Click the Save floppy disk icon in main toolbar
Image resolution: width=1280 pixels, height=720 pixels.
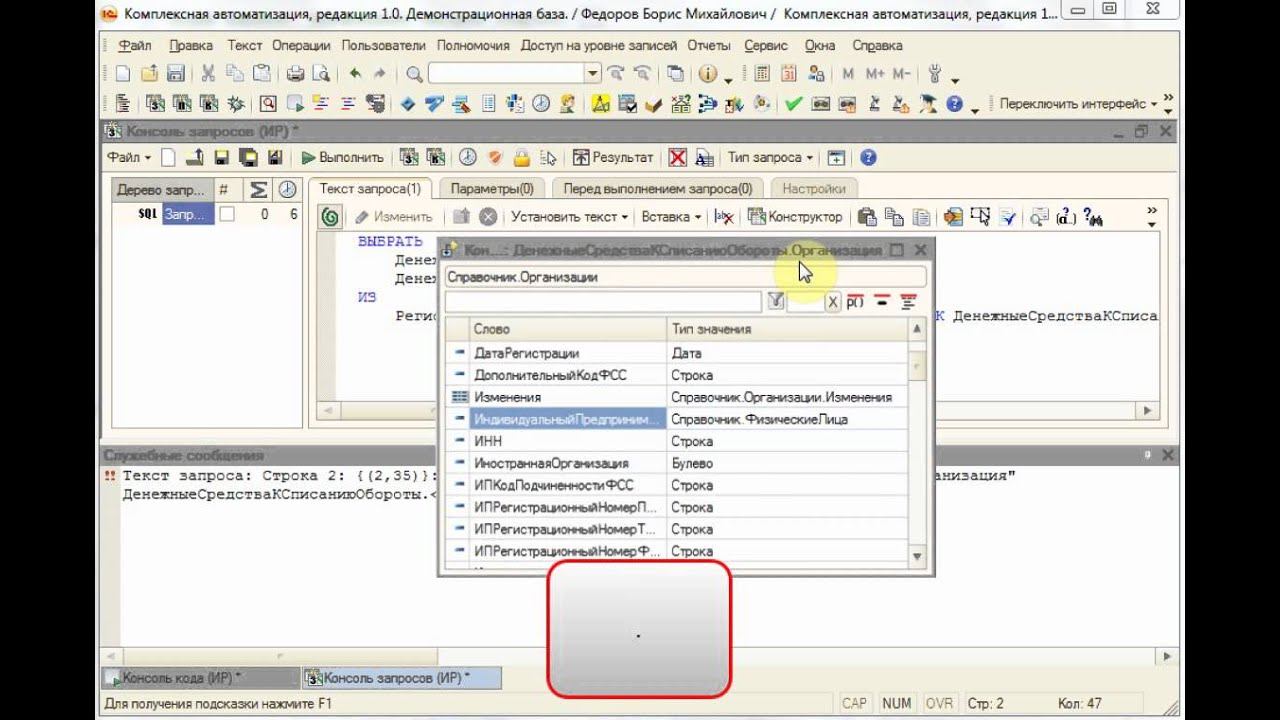(x=175, y=73)
